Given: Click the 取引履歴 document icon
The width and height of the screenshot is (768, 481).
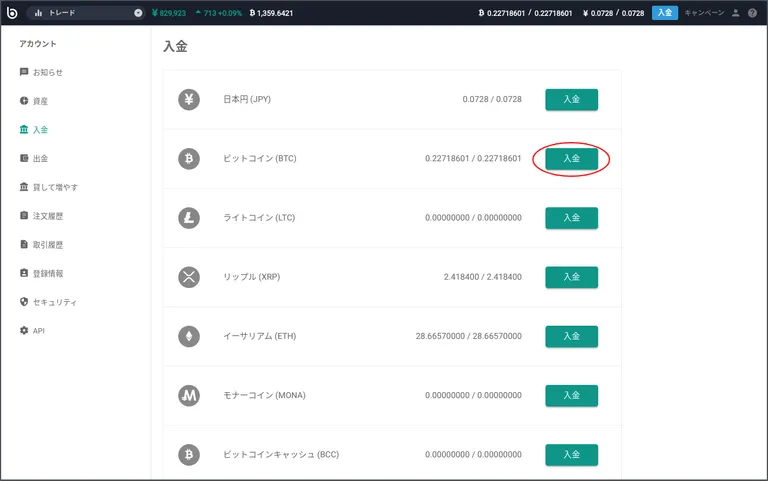Looking at the screenshot, I should [24, 244].
